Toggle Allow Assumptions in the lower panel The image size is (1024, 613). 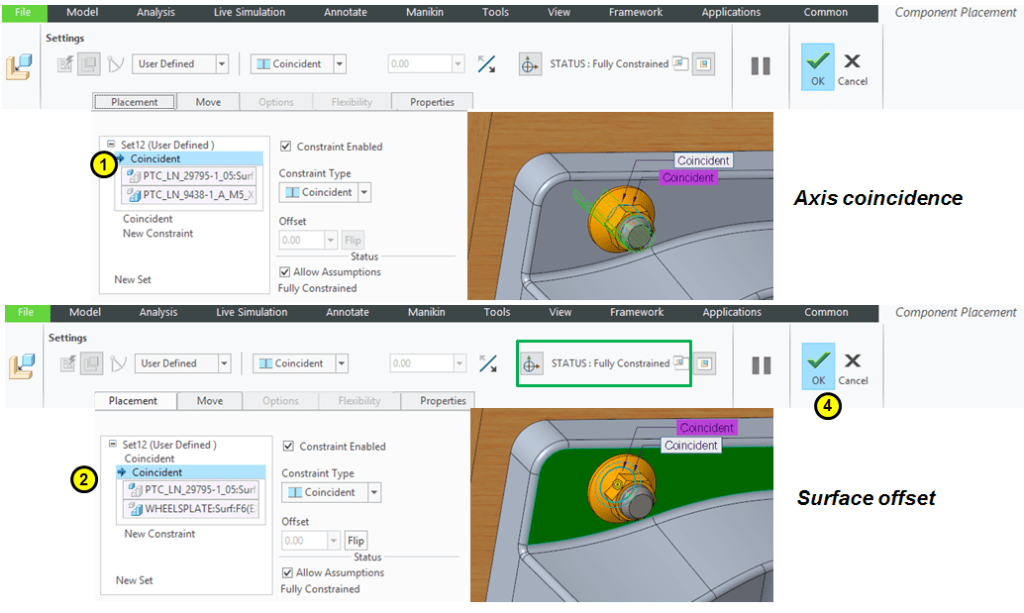(x=288, y=573)
